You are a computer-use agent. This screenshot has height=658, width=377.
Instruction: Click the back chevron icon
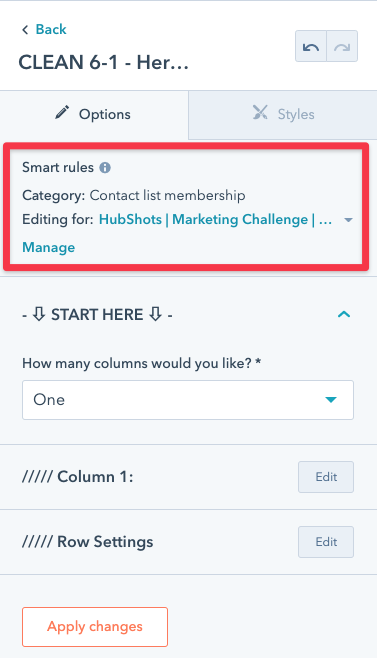(x=25, y=29)
